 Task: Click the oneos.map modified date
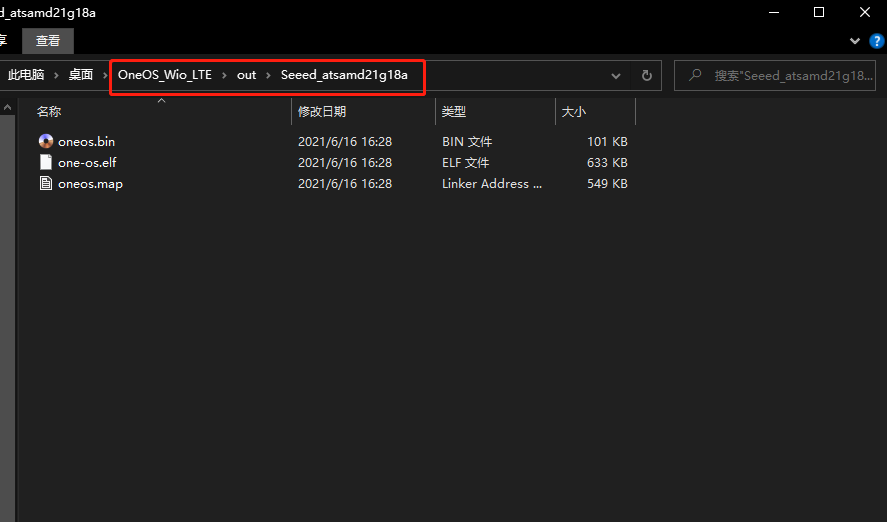345,184
